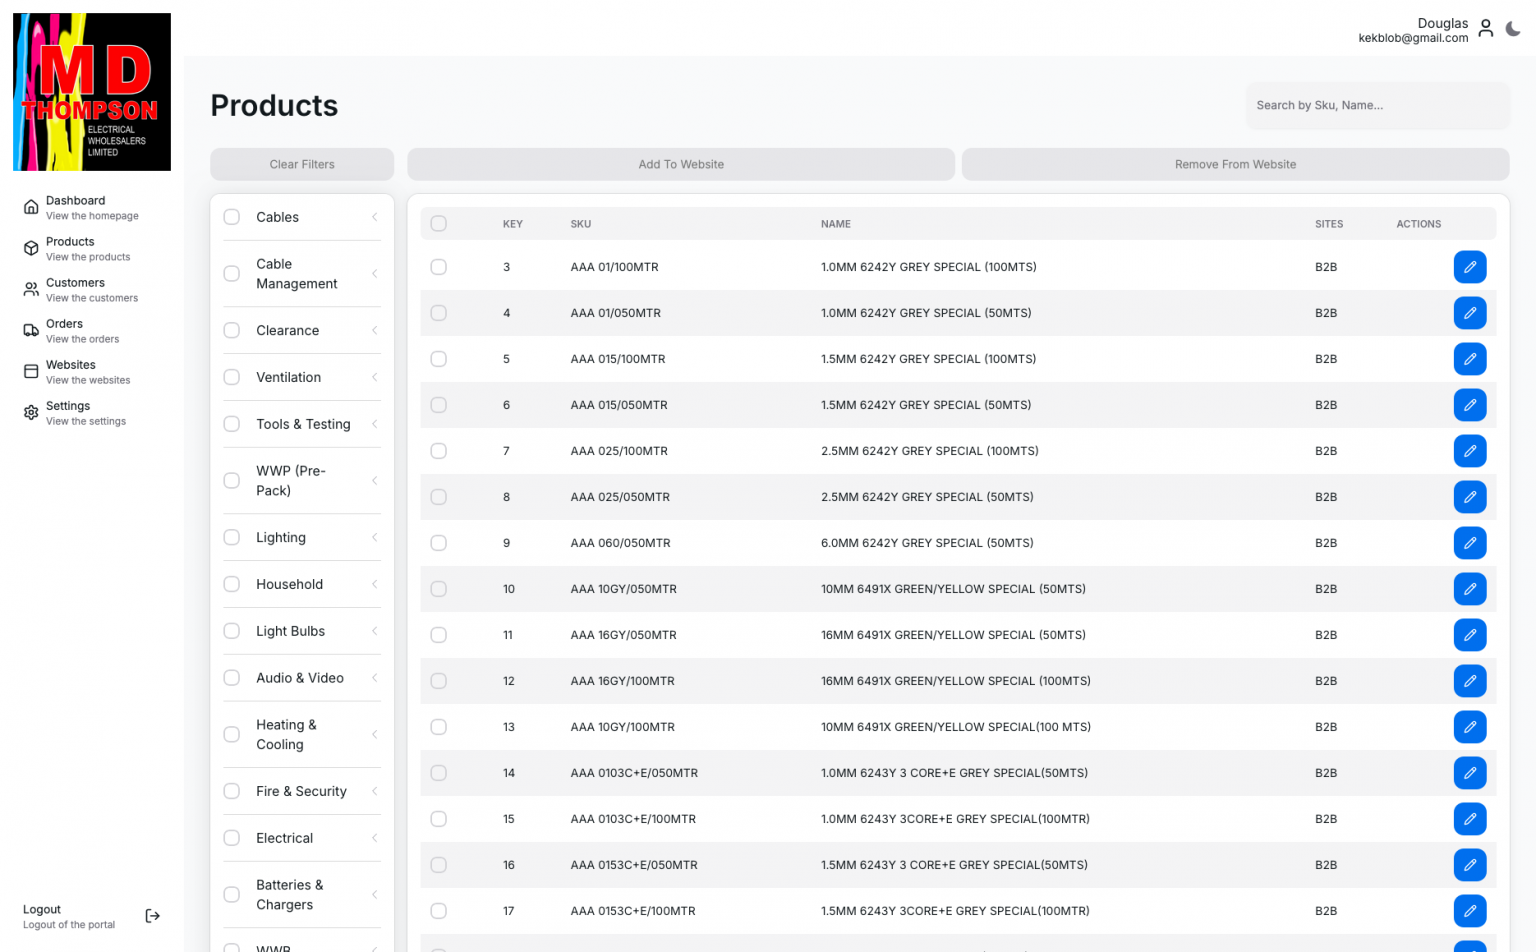Click the Dashboard home icon
The height and width of the screenshot is (952, 1536).
pos(31,207)
